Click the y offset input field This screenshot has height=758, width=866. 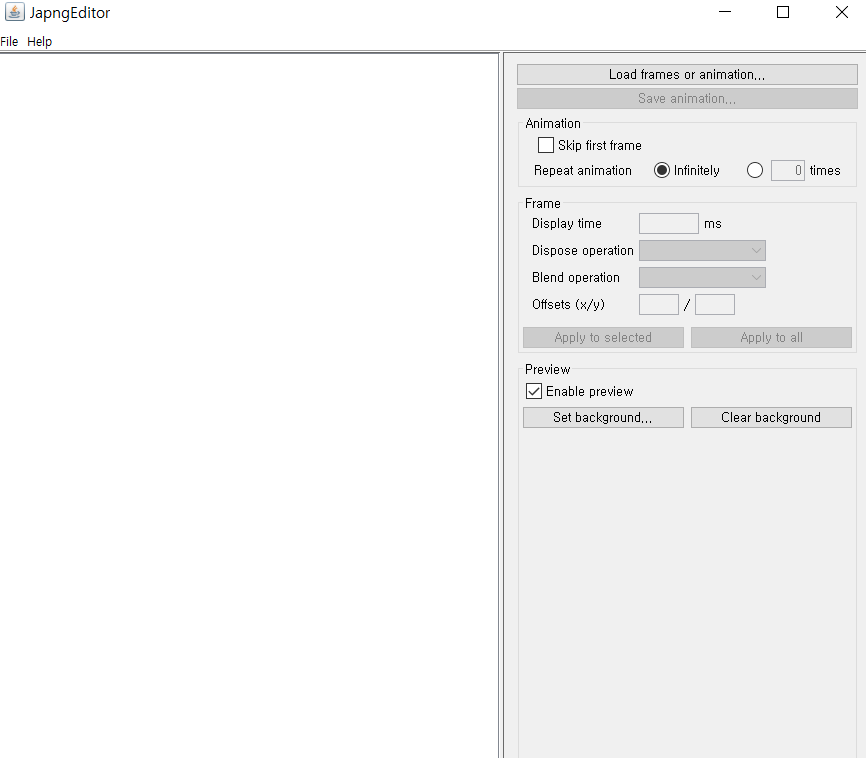(715, 304)
